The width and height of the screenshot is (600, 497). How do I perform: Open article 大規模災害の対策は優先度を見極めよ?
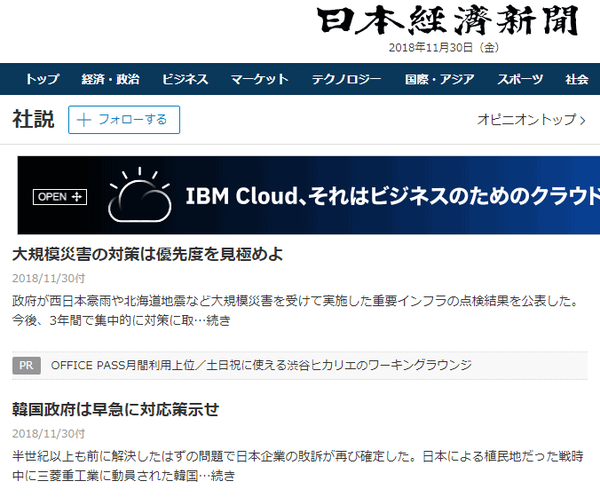tap(147, 254)
